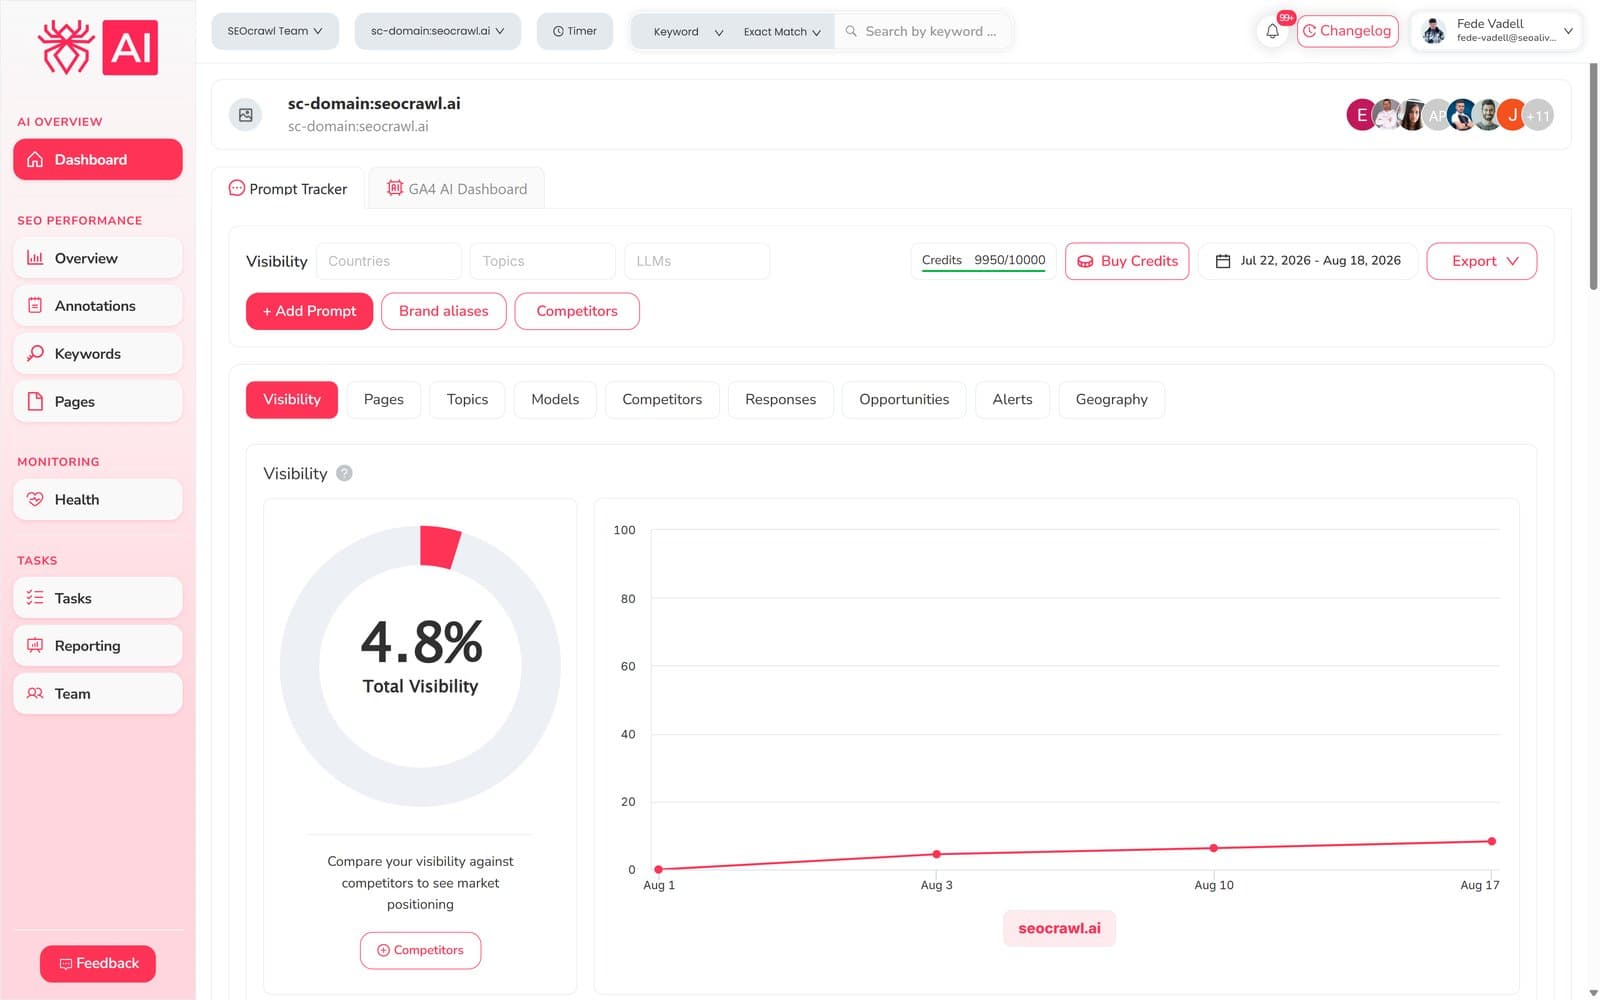Open the LLMs filter dropdown
This screenshot has width=1600, height=1000.
click(697, 261)
